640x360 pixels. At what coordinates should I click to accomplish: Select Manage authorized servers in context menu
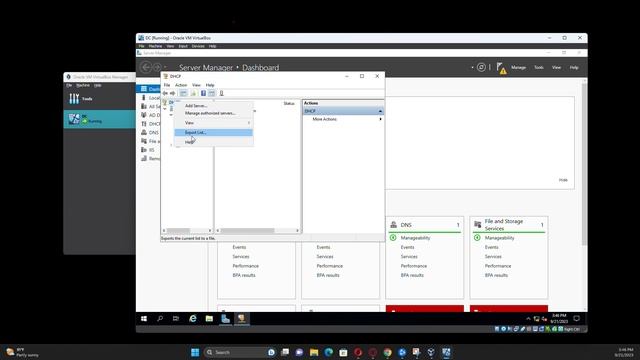(x=210, y=113)
